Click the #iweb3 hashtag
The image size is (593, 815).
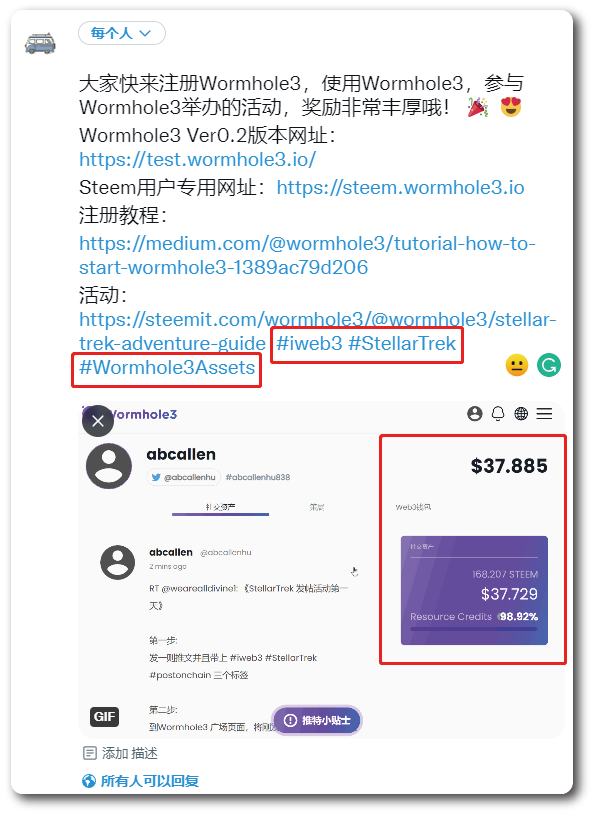[x=309, y=343]
